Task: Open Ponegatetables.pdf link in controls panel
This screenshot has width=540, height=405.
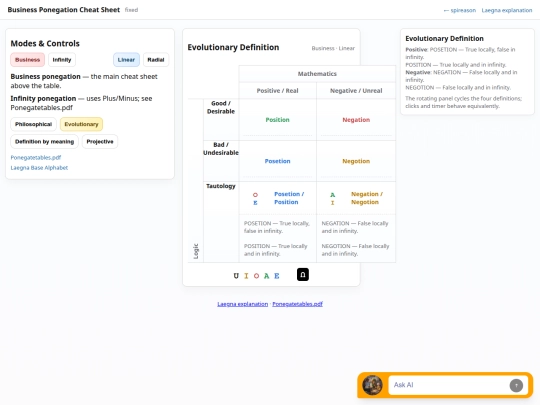Action: click(36, 157)
